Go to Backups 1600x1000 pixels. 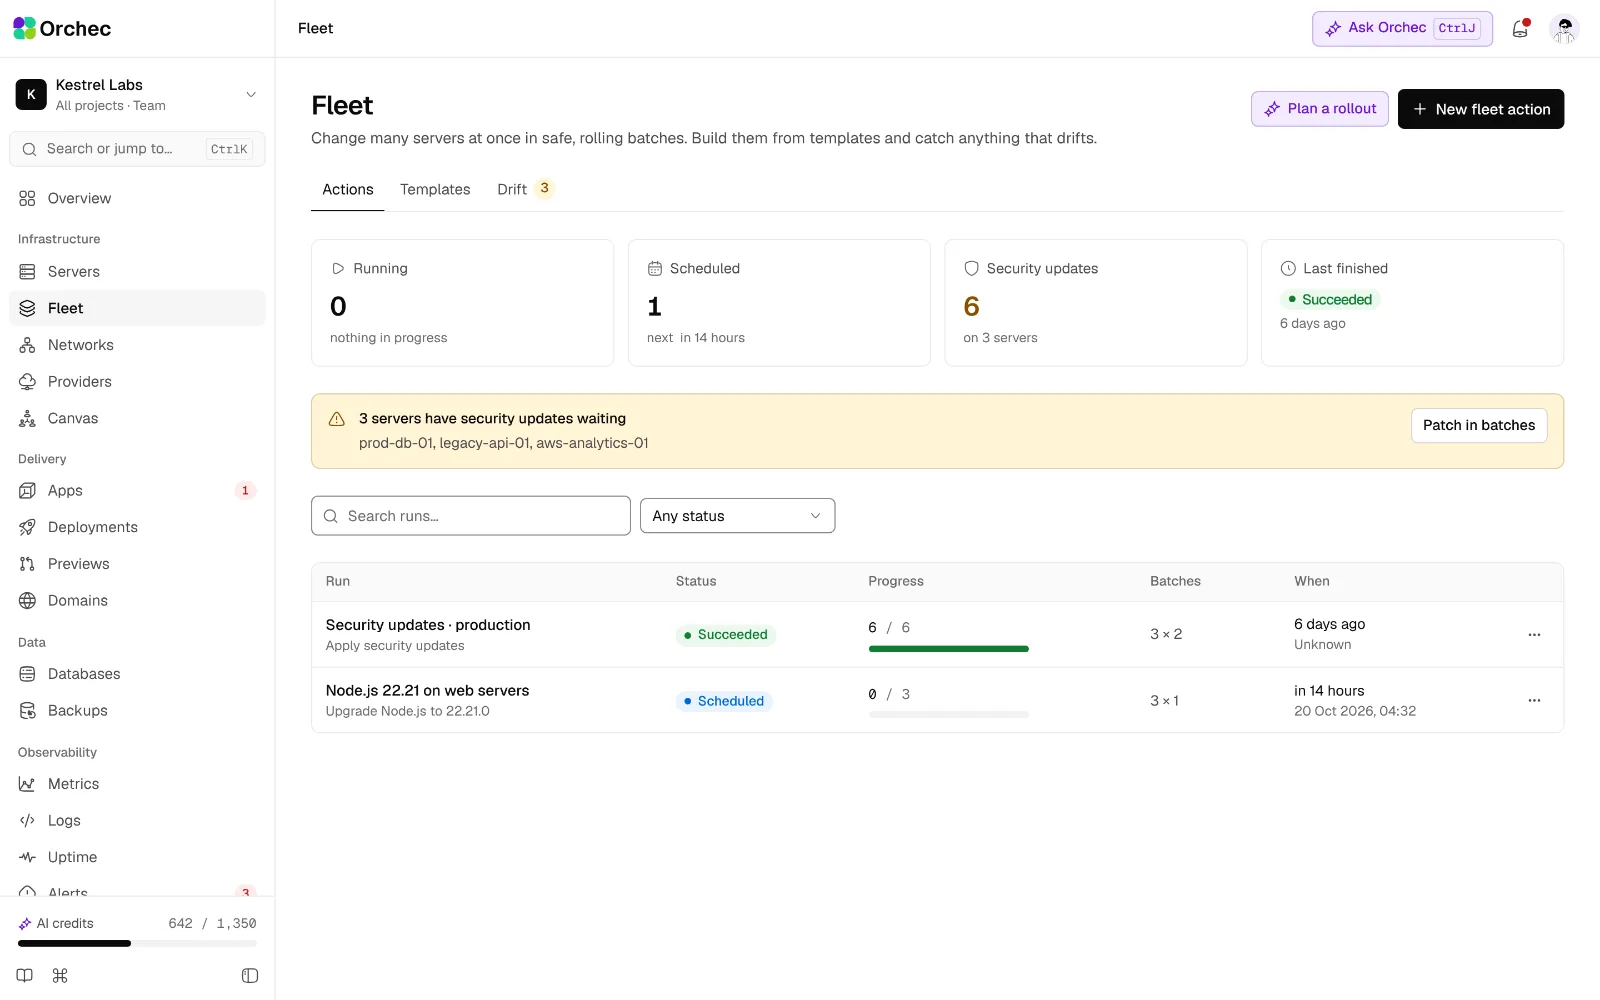[137, 711]
